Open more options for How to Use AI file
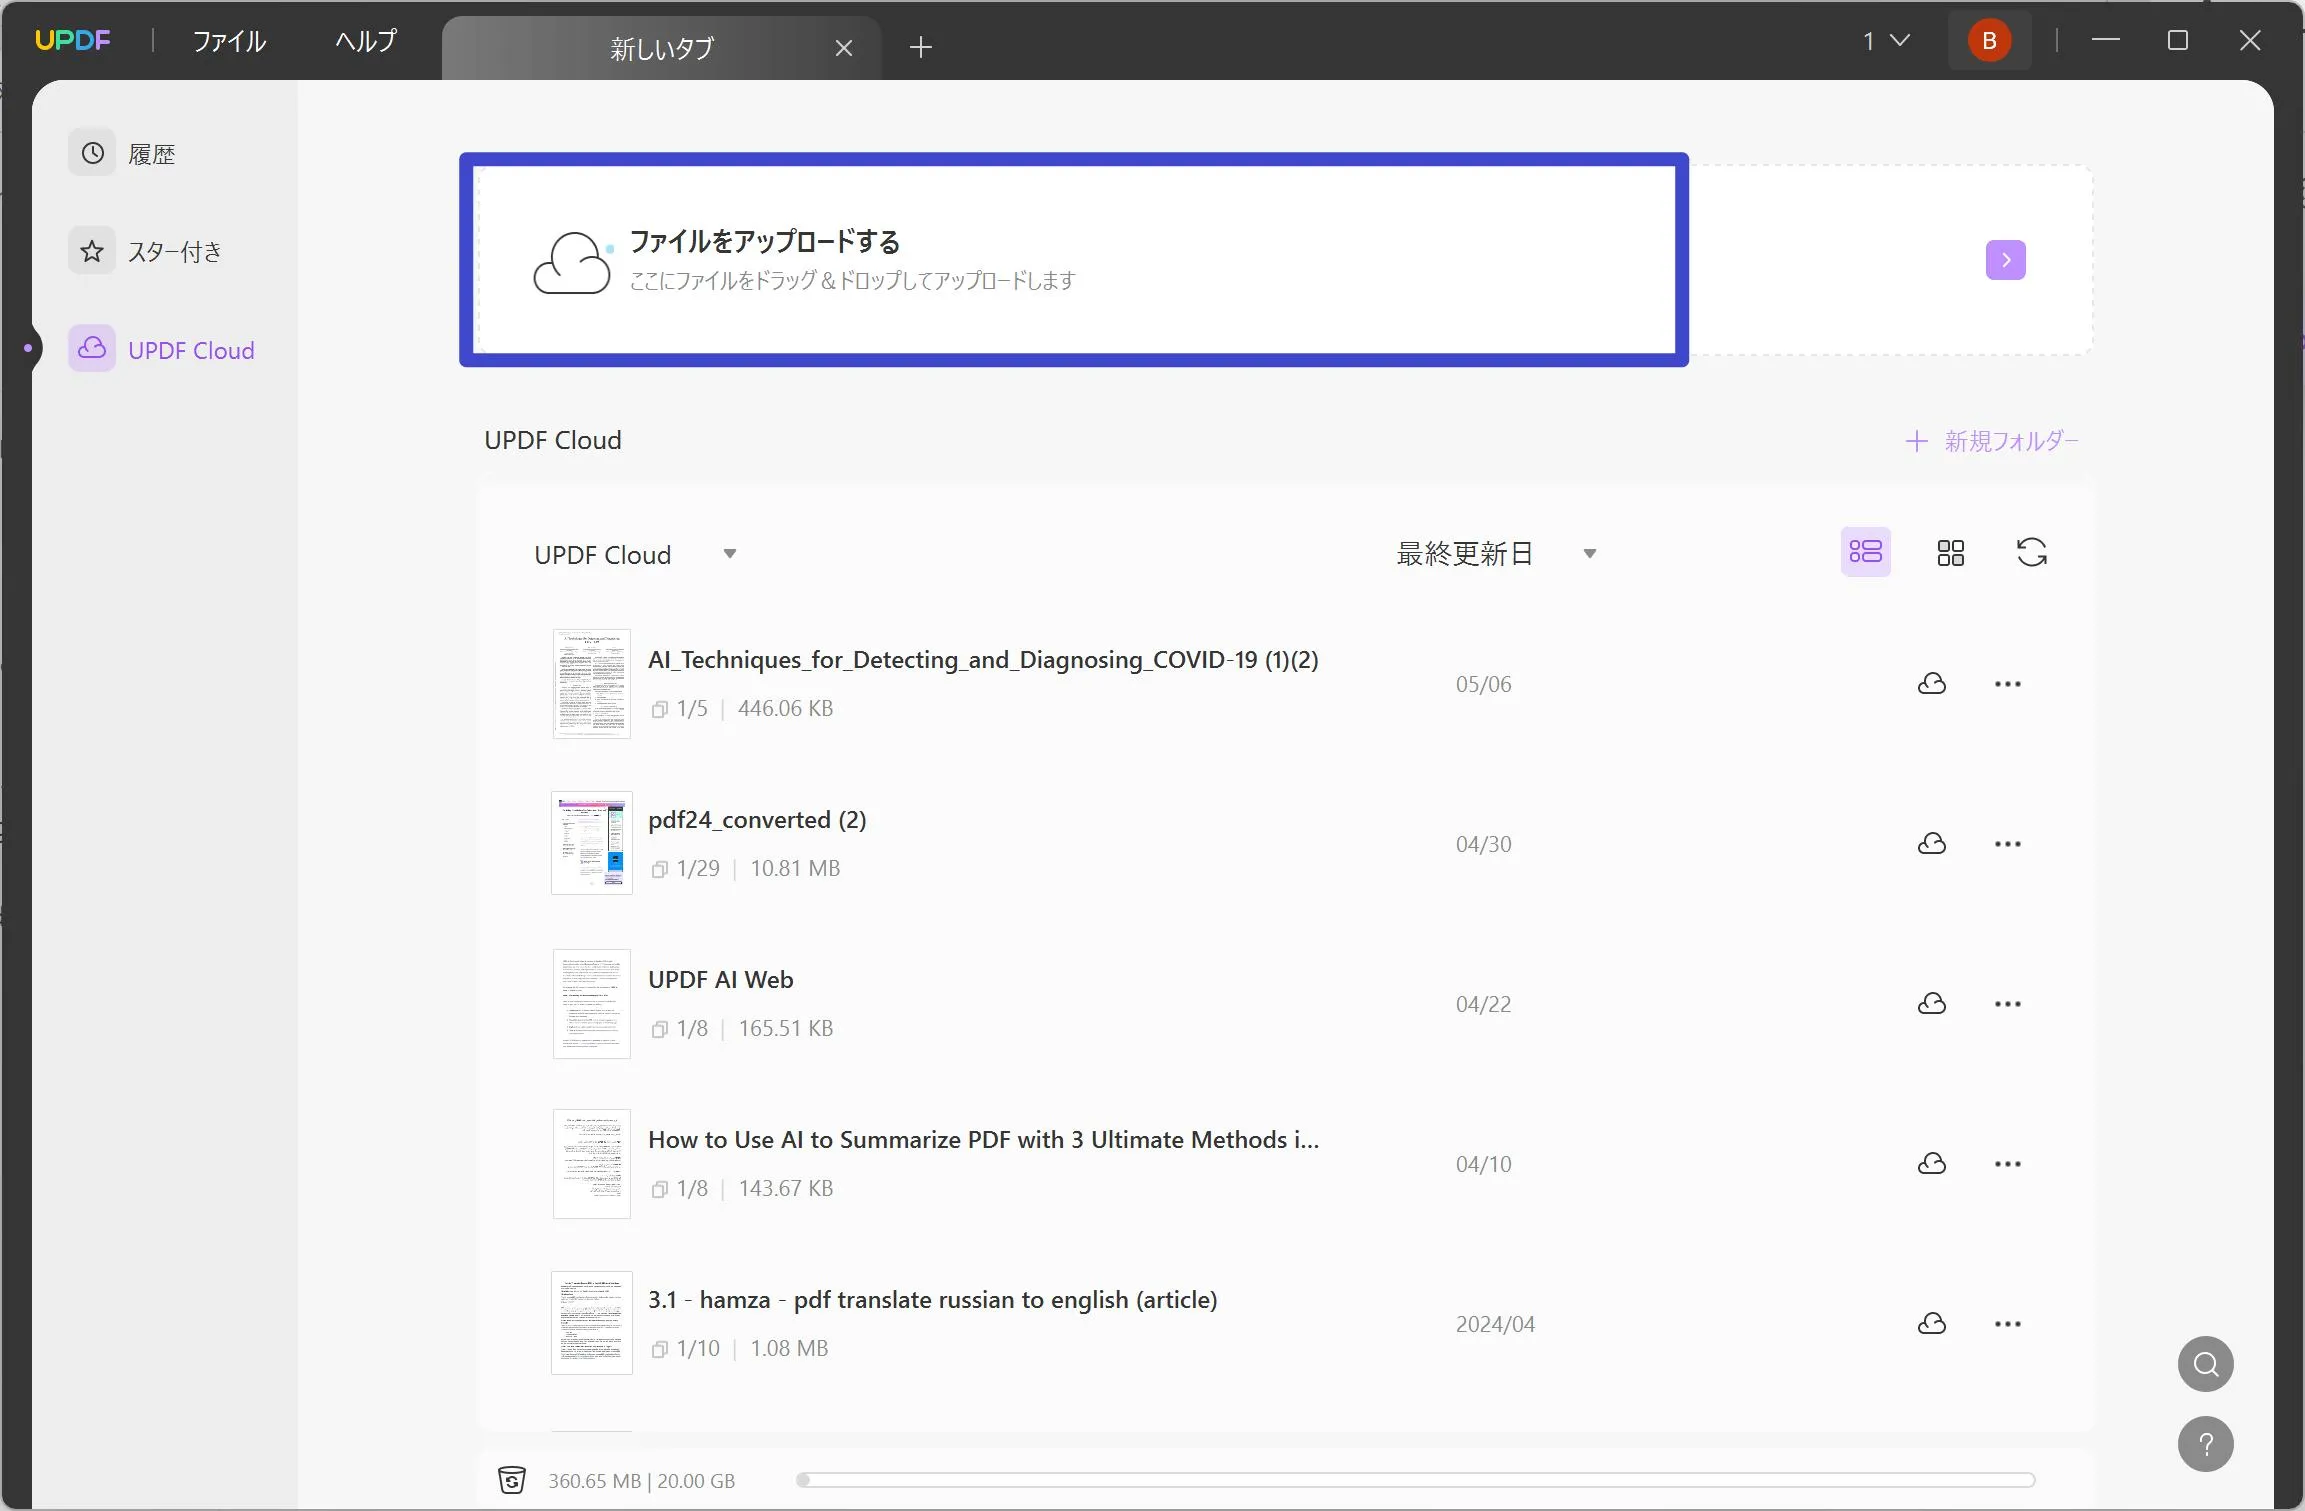This screenshot has width=2305, height=1511. (2007, 1164)
